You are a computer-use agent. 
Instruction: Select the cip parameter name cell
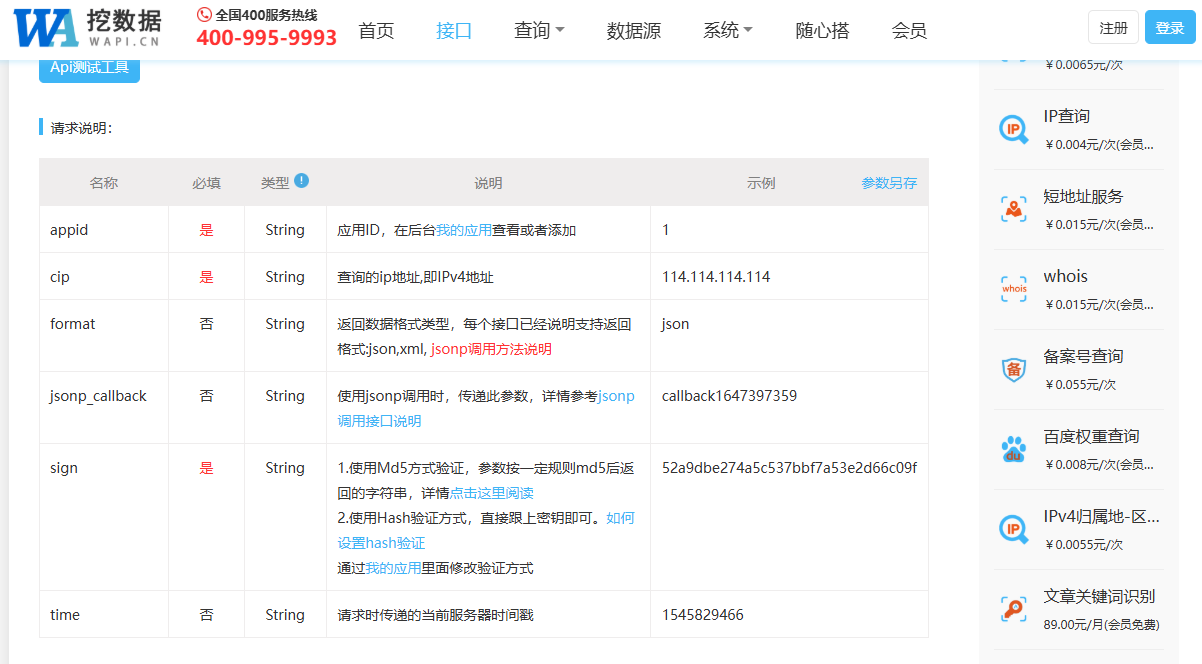[104, 277]
